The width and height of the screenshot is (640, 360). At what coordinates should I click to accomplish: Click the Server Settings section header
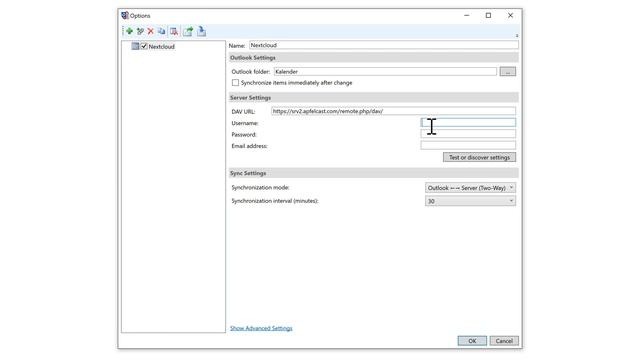click(373, 98)
